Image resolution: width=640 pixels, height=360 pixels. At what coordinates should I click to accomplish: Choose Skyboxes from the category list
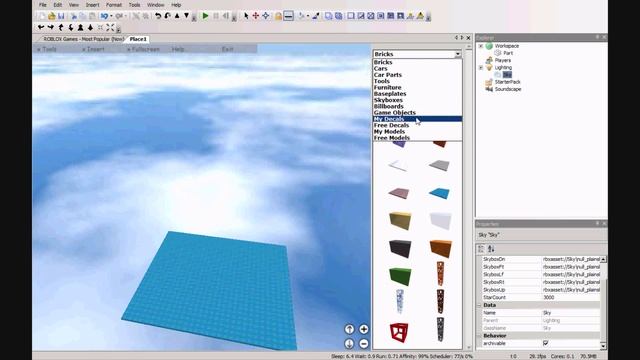coord(418,100)
